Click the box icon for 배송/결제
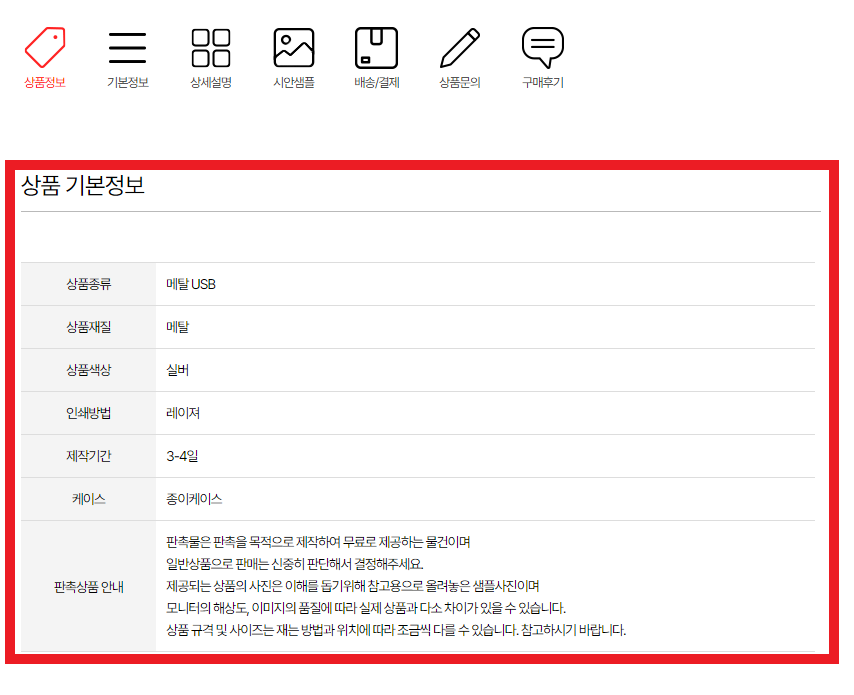The width and height of the screenshot is (854, 695). 376,47
